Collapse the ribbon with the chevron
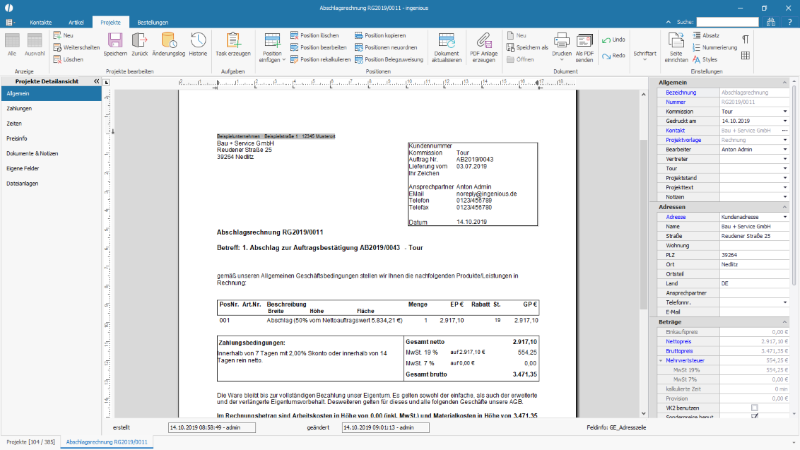The height and width of the screenshot is (450, 800). (x=668, y=22)
